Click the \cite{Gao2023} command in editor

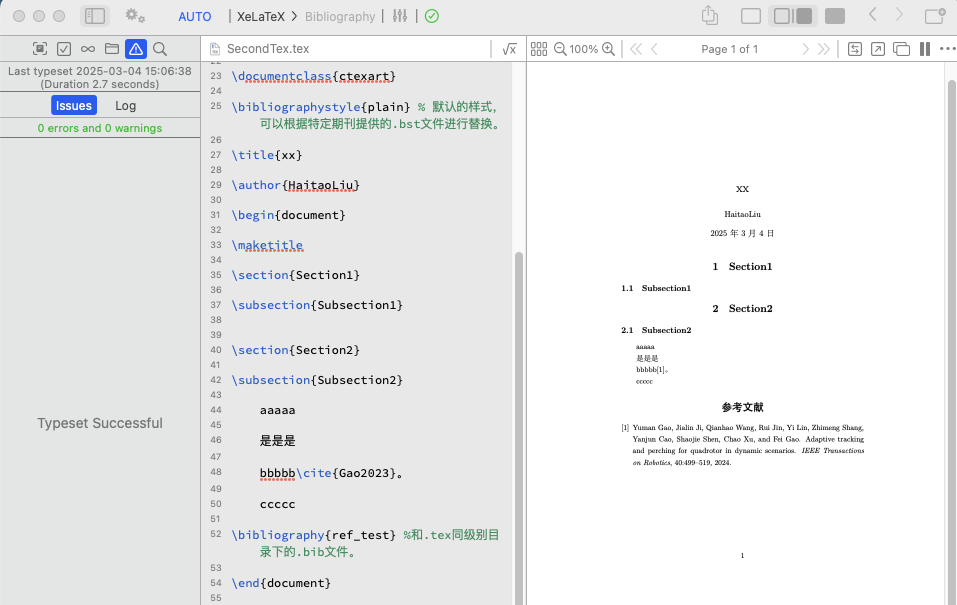346,473
